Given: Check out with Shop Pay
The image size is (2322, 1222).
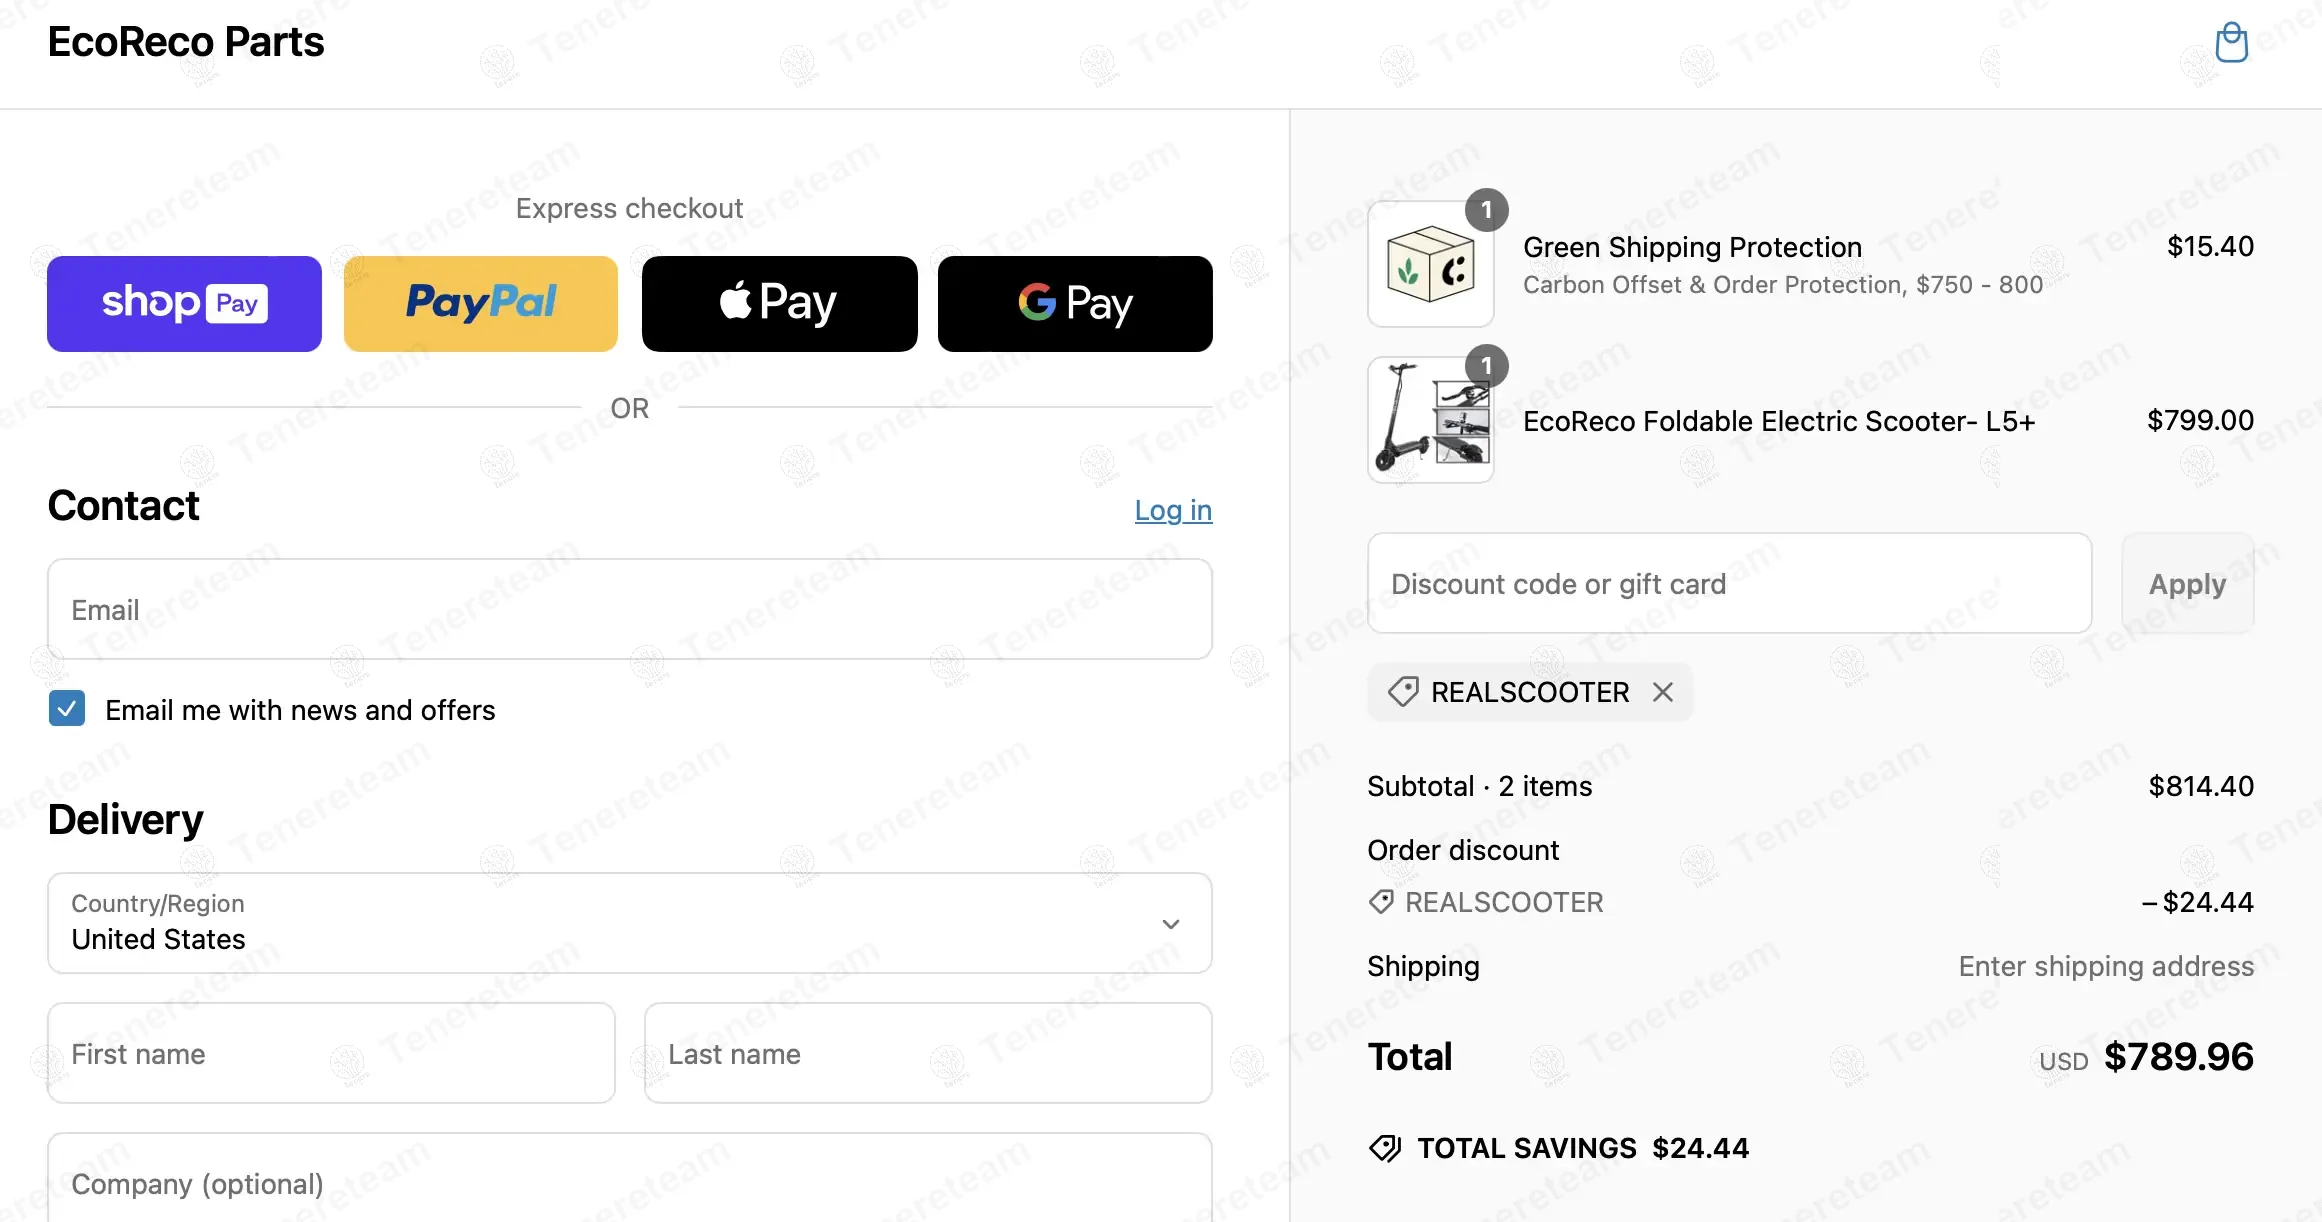Looking at the screenshot, I should [x=184, y=304].
